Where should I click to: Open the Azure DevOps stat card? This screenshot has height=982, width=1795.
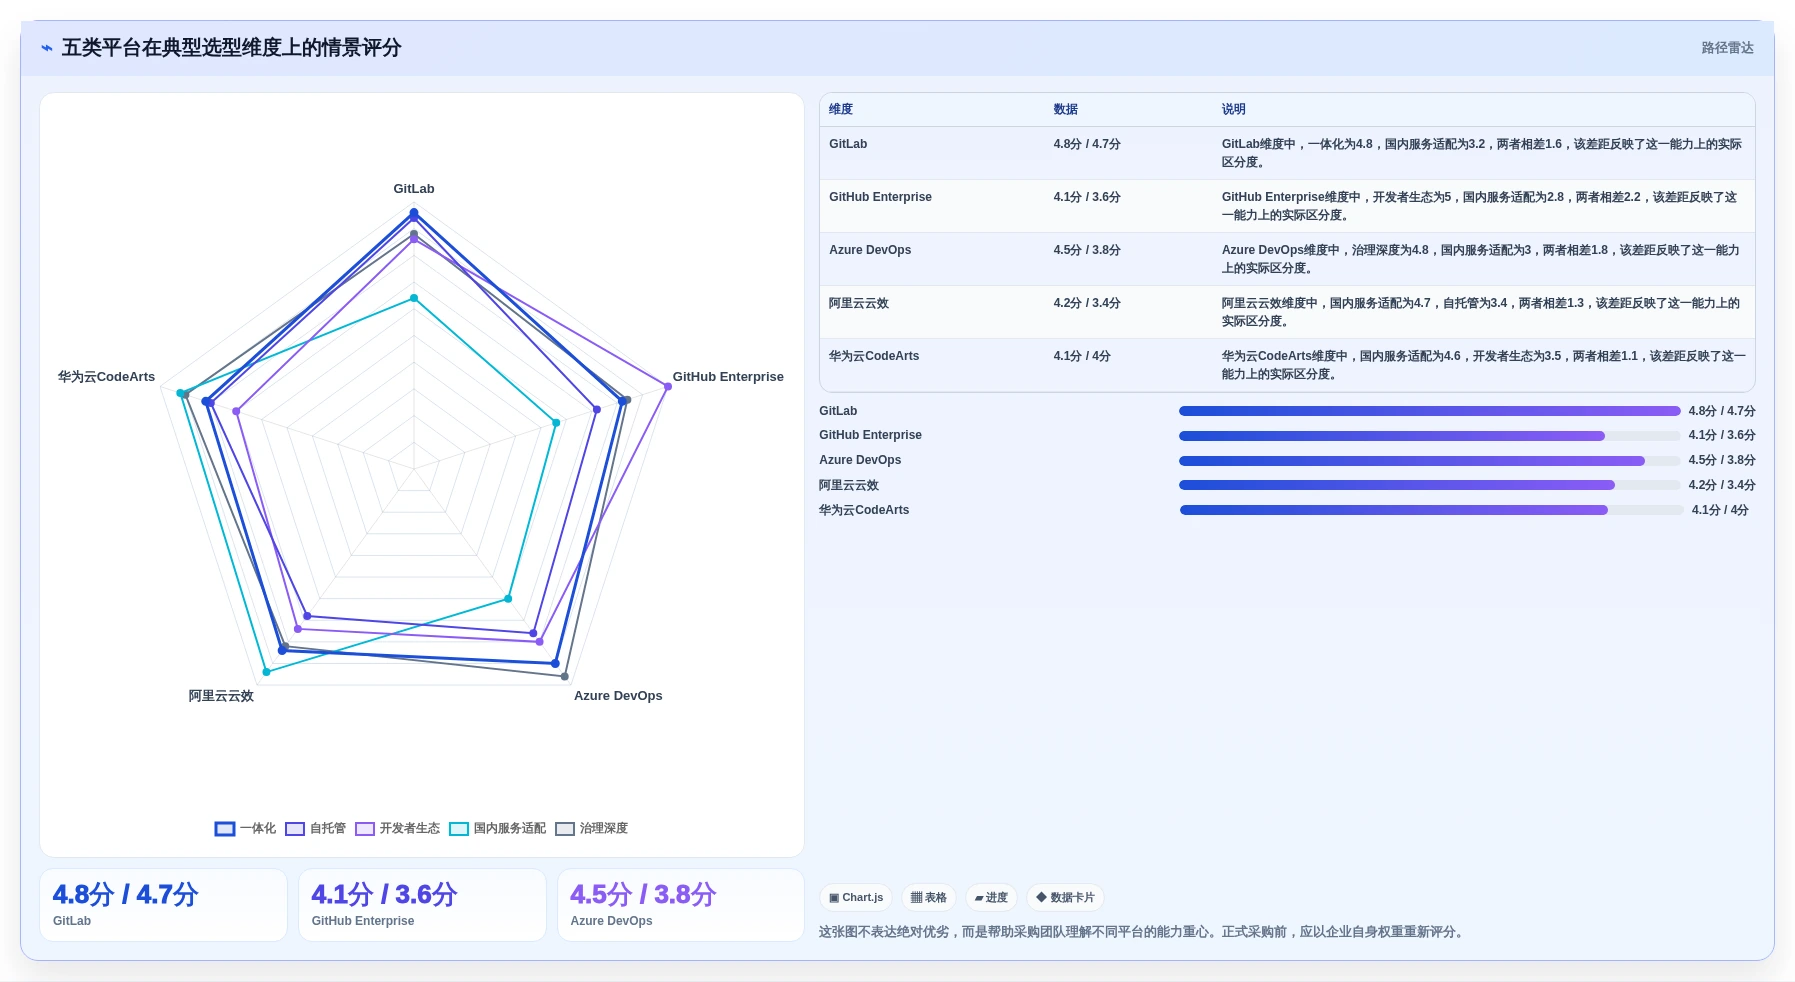coord(681,905)
